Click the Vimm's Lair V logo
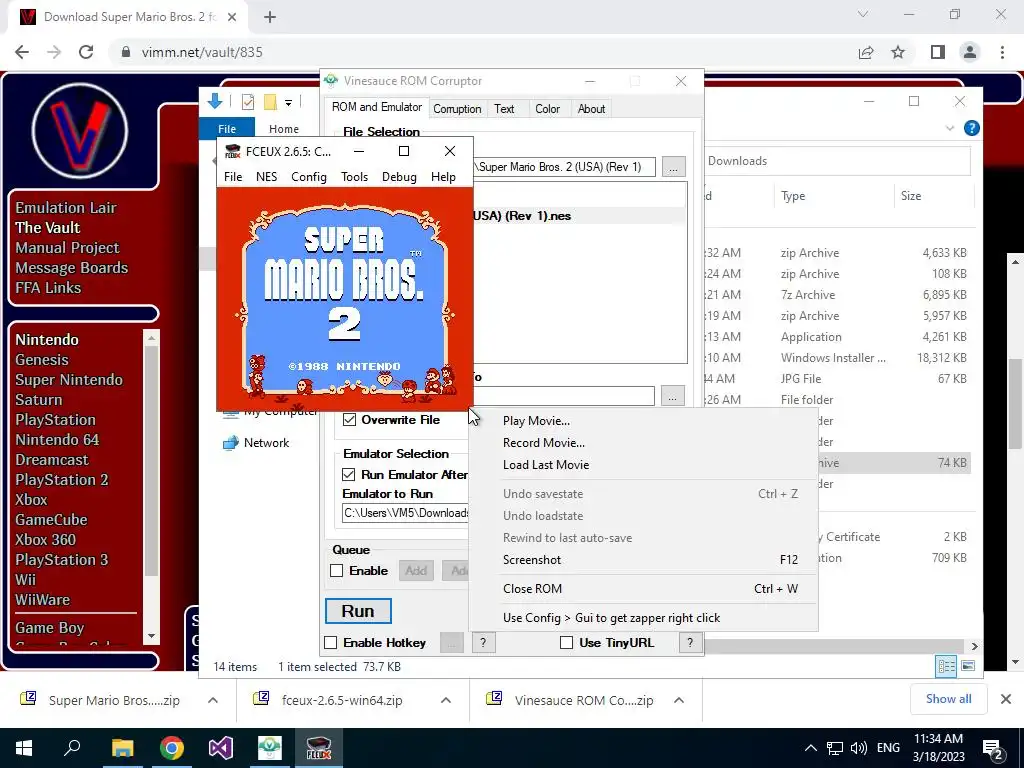Screen dimensions: 1024x768 coord(80,131)
